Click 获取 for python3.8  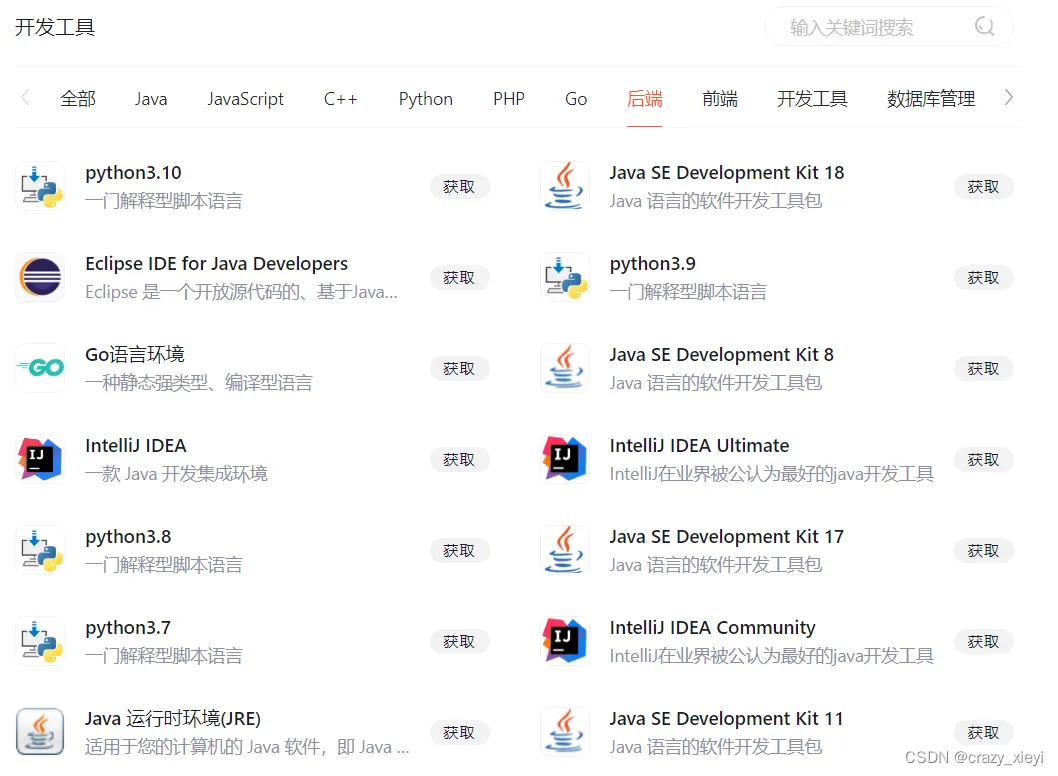460,551
